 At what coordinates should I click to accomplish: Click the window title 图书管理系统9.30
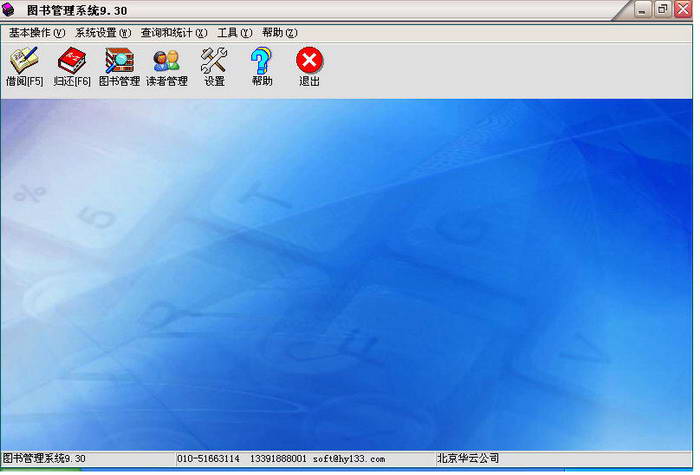click(77, 10)
